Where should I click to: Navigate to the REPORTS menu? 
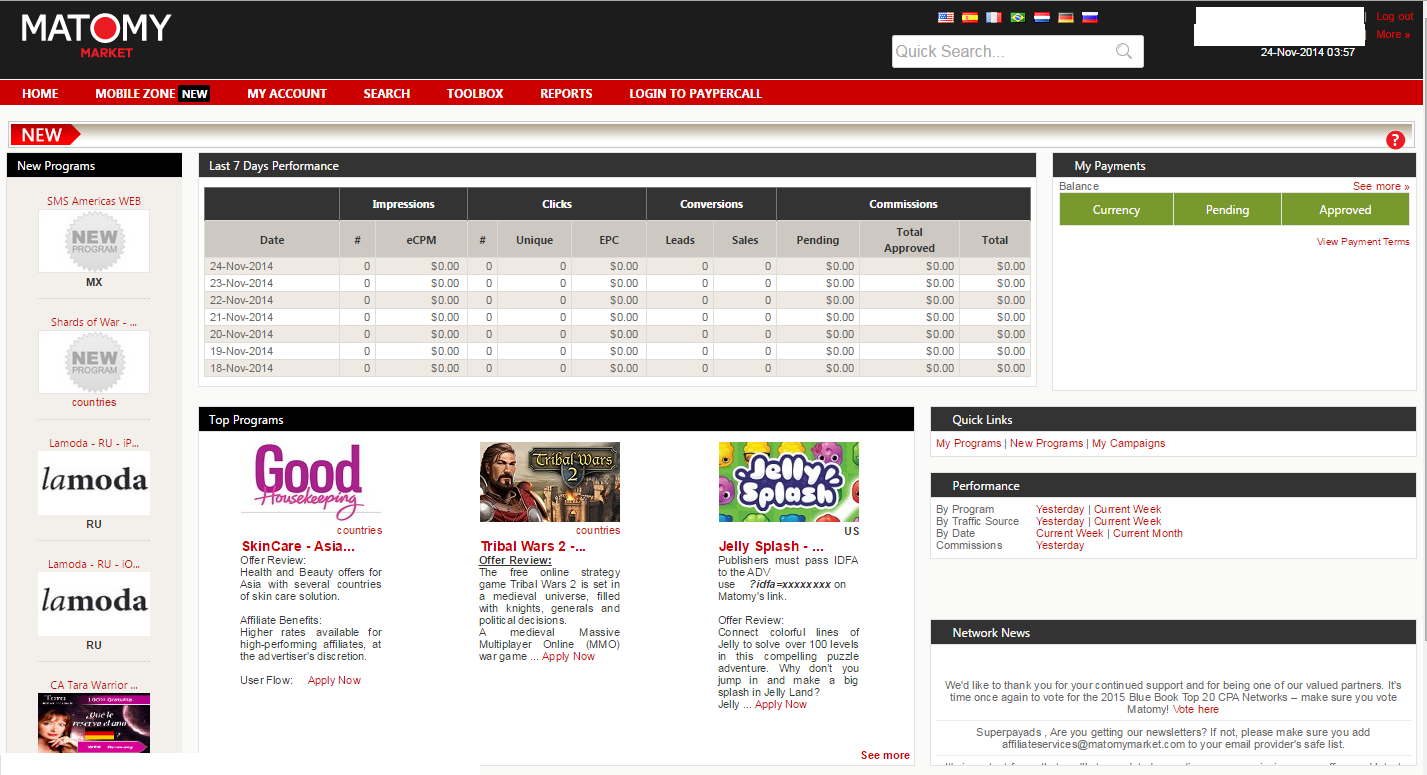click(x=566, y=93)
